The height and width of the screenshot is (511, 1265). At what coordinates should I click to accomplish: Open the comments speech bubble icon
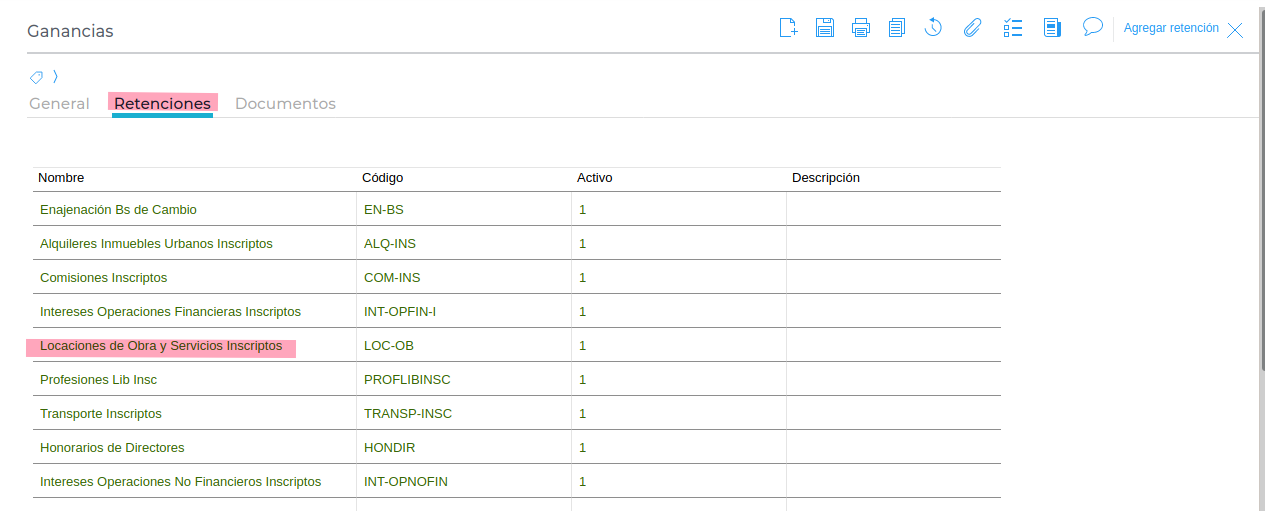coord(1092,27)
